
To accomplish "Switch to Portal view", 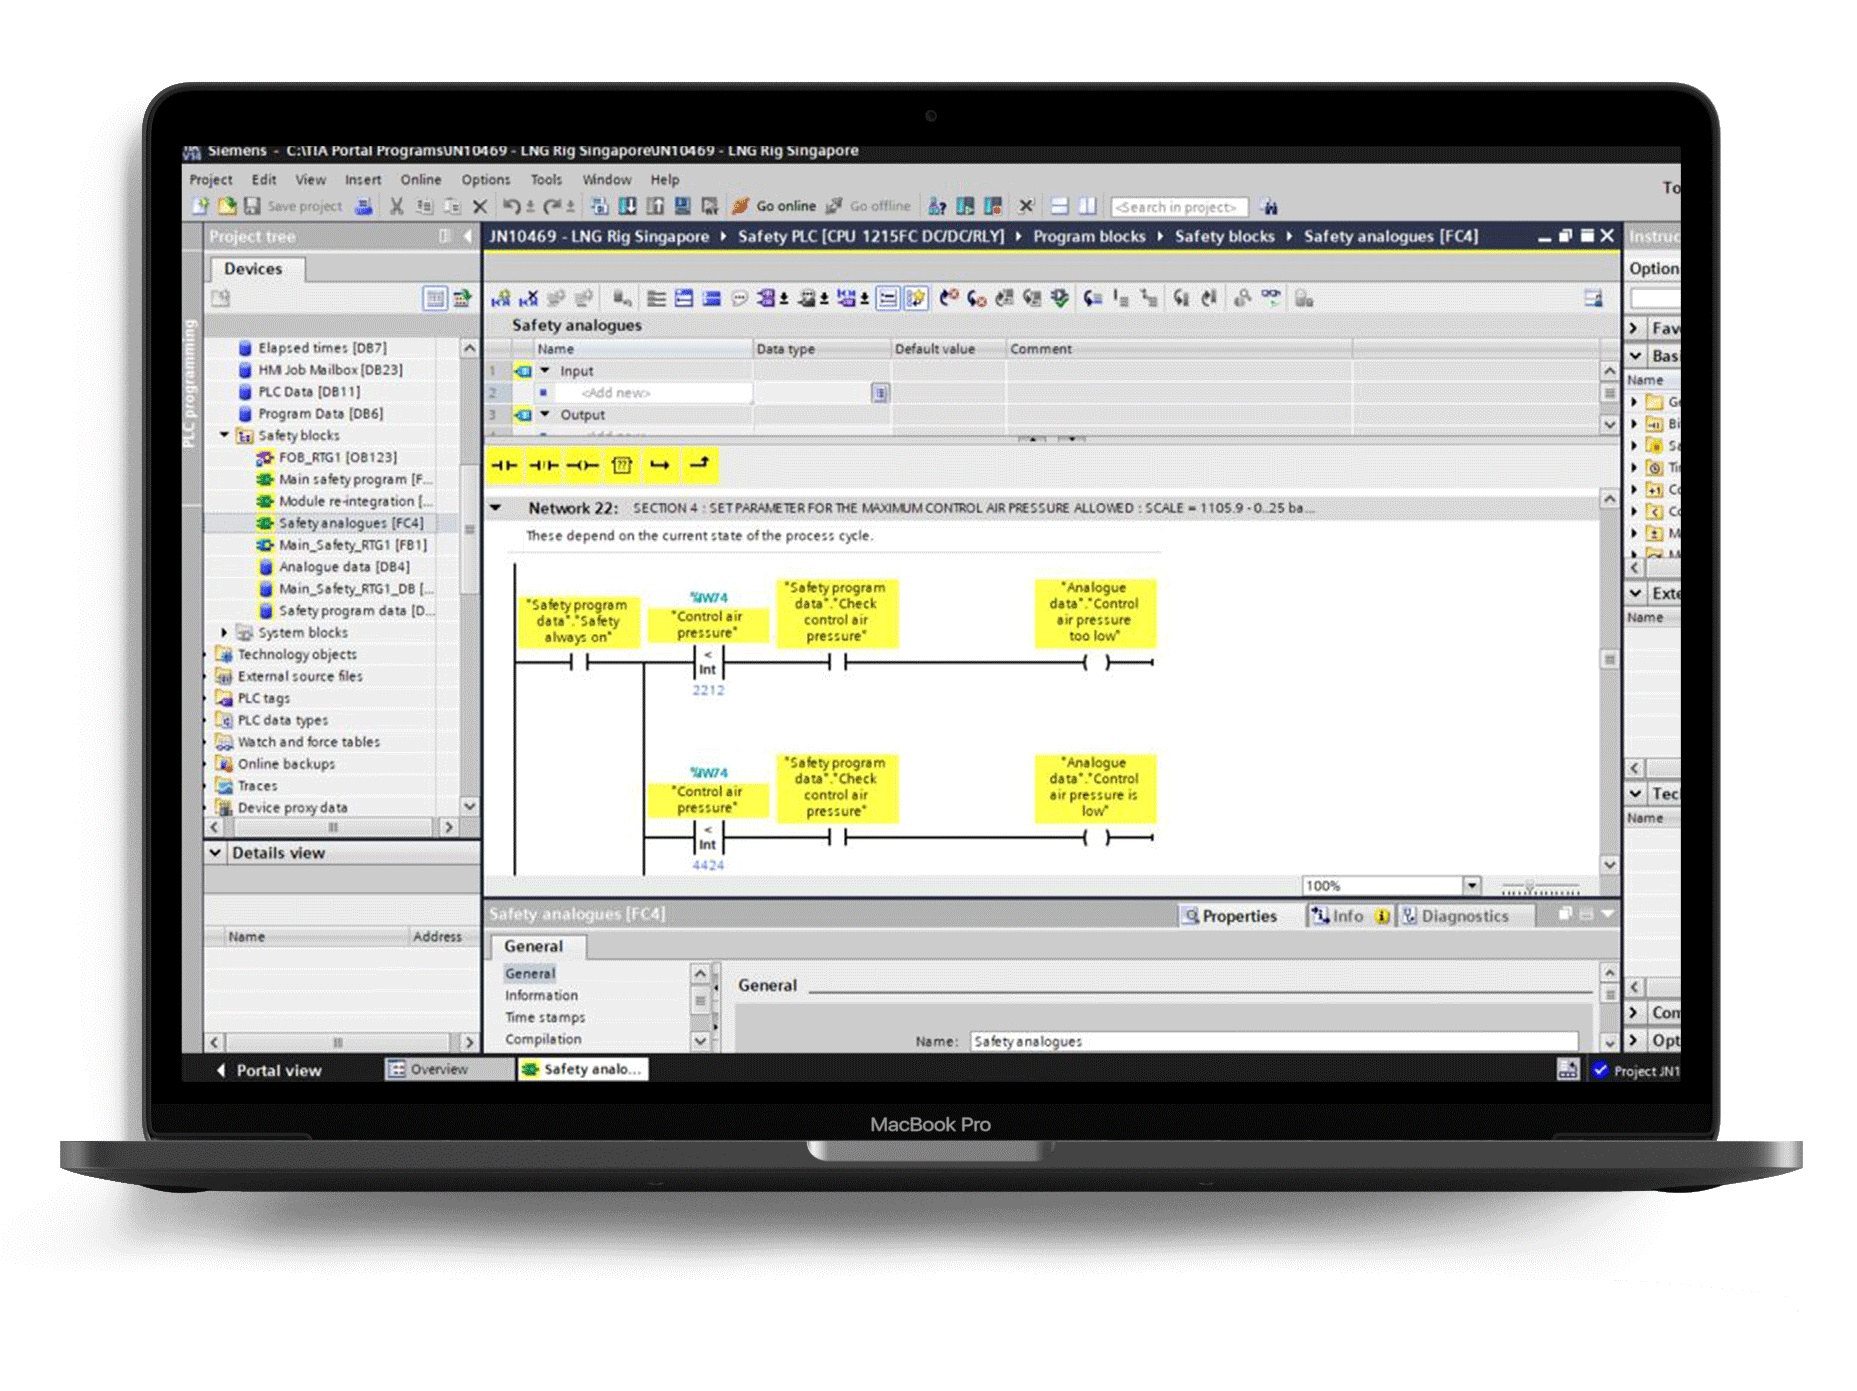I will tap(269, 1070).
